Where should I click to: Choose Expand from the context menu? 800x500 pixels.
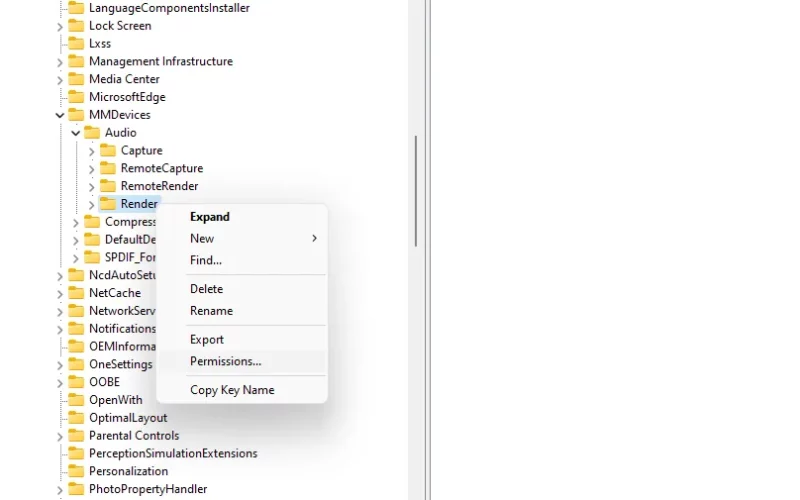tap(242, 217)
